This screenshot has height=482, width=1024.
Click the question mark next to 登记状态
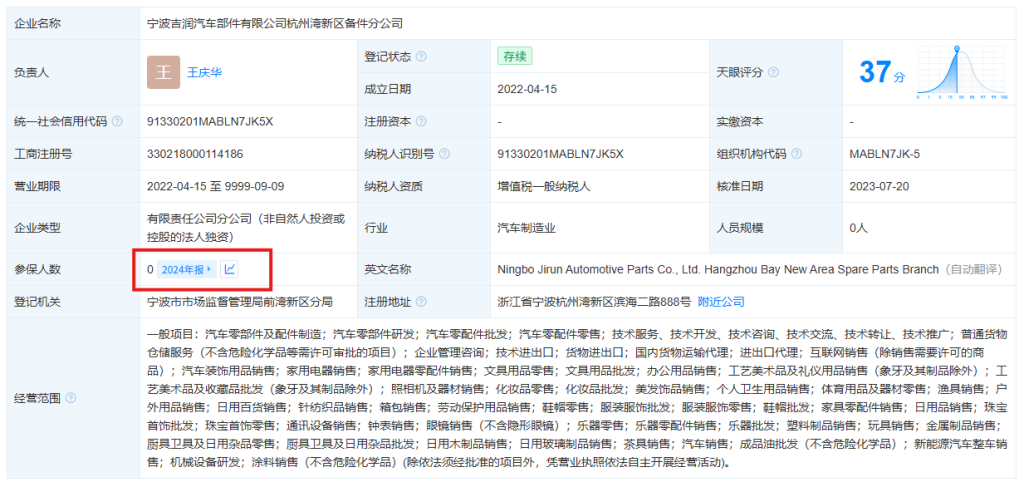tap(421, 57)
